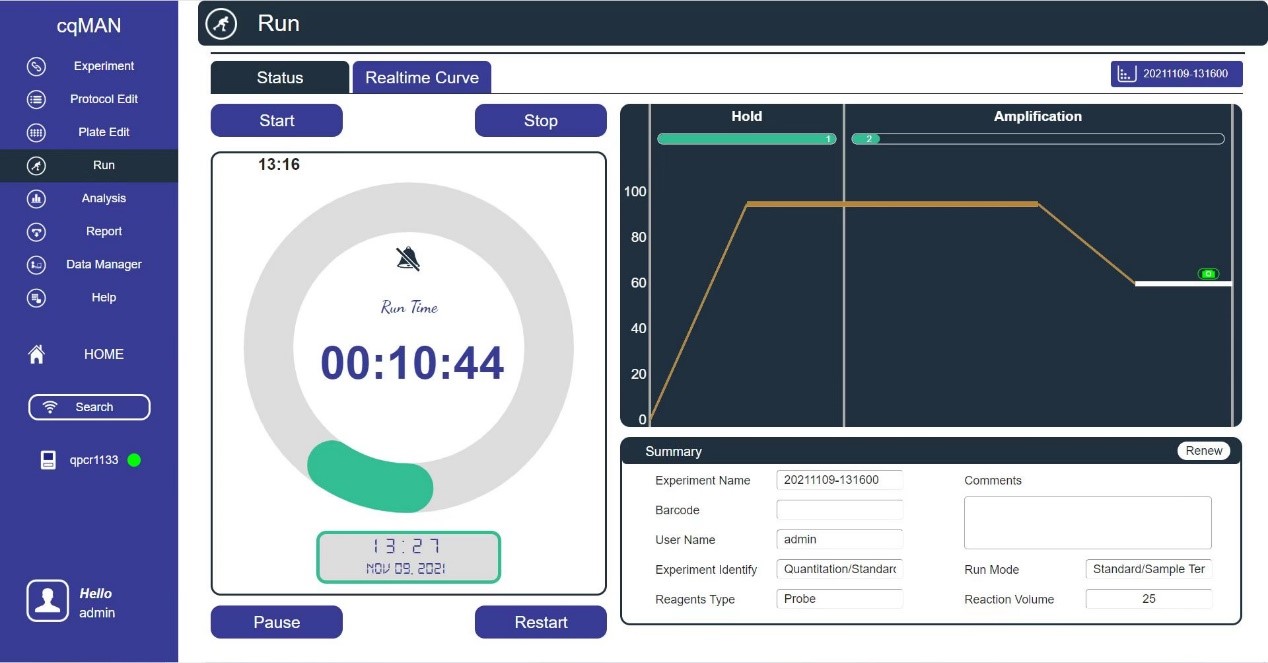The height and width of the screenshot is (663, 1268).
Task: Click the Plate Edit grid icon
Action: pos(36,132)
